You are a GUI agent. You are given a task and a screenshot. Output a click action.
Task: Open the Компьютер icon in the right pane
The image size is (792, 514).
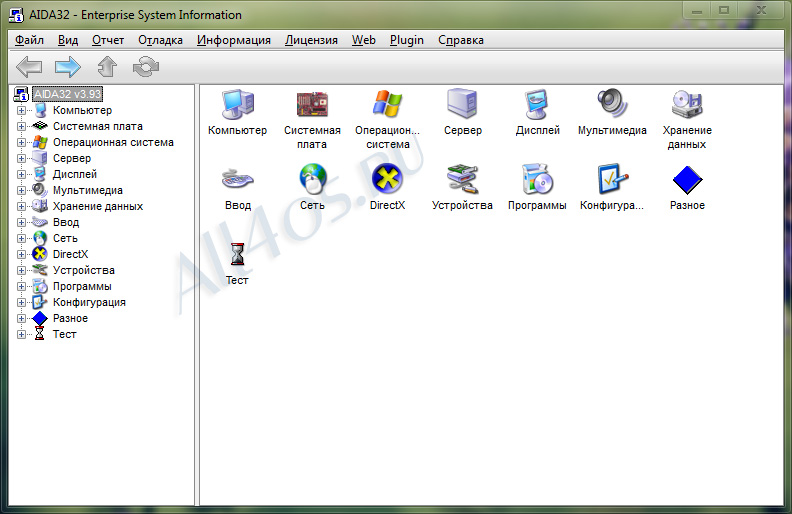237,104
